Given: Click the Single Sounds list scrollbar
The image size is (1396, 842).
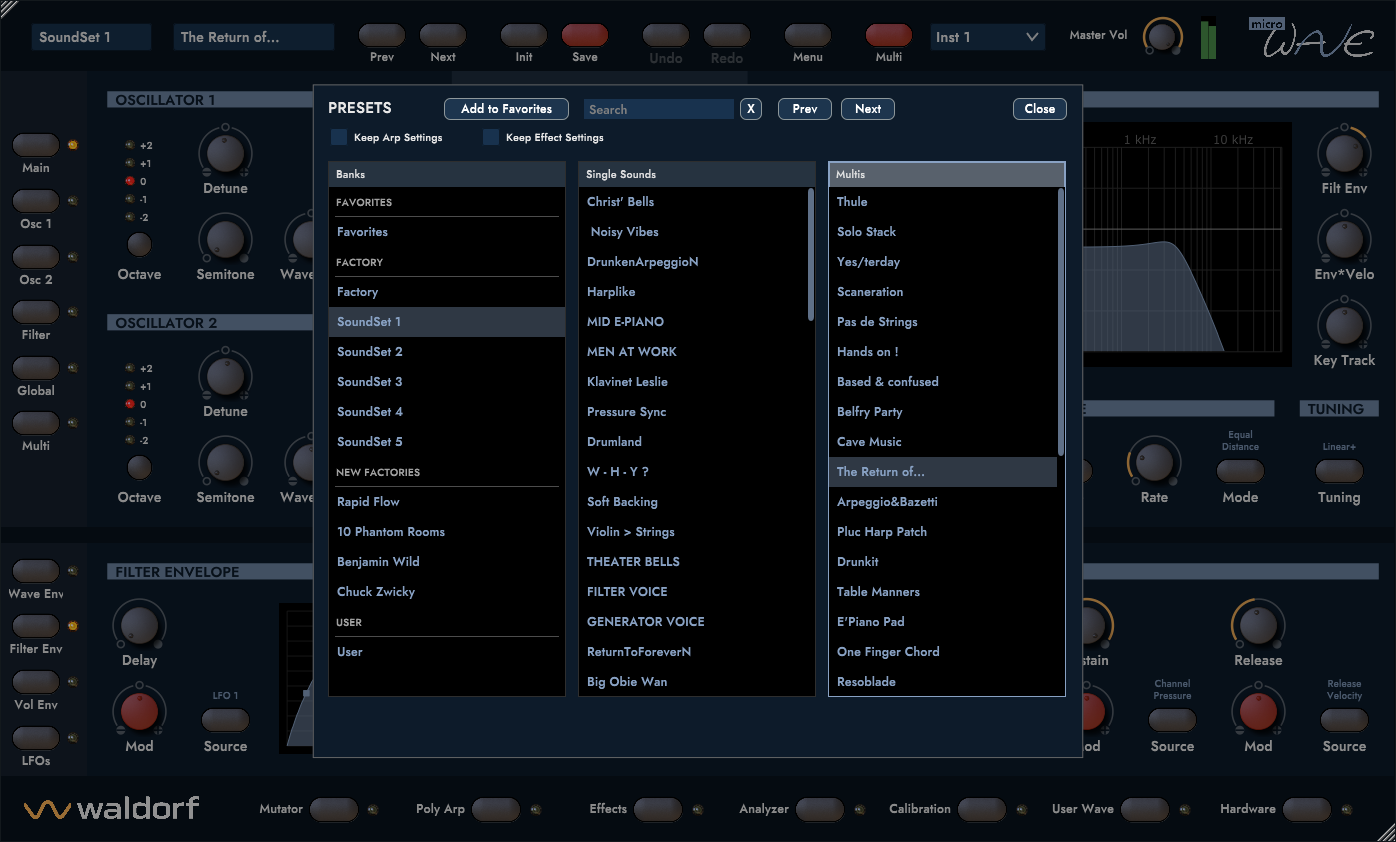Looking at the screenshot, I should pyautogui.click(x=811, y=254).
